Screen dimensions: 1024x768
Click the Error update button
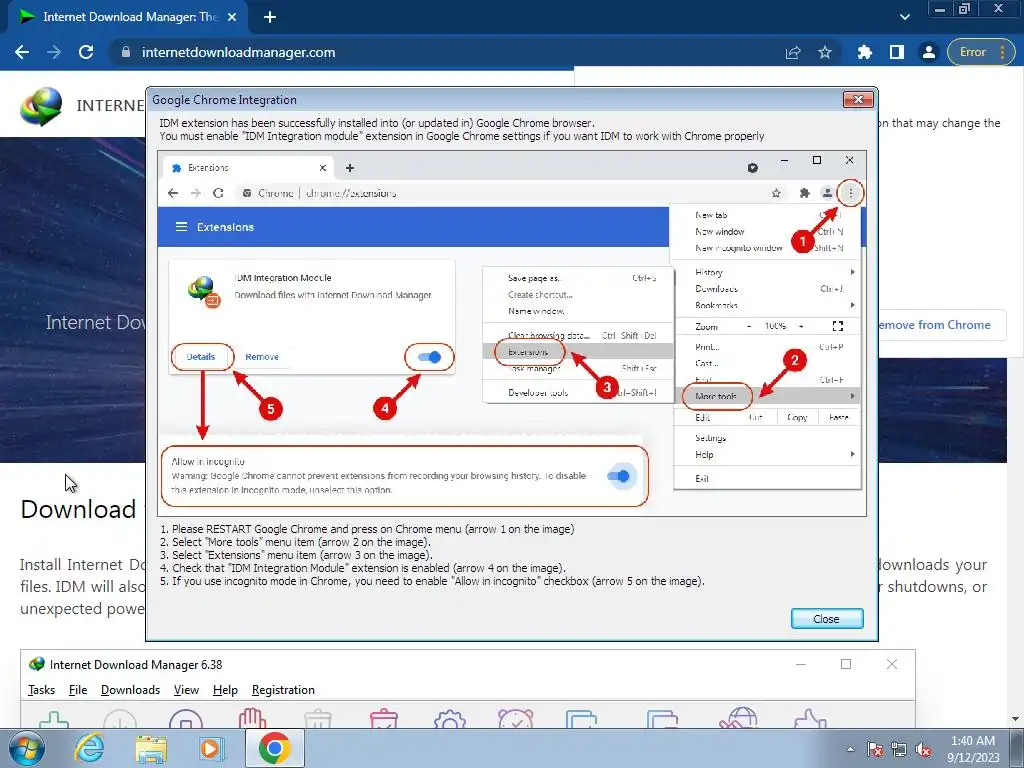(972, 52)
